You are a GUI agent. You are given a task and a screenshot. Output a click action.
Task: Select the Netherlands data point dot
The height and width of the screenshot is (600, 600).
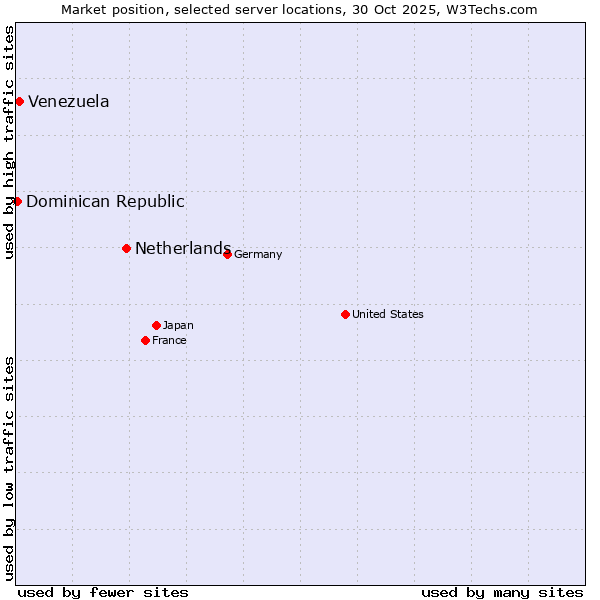126,248
